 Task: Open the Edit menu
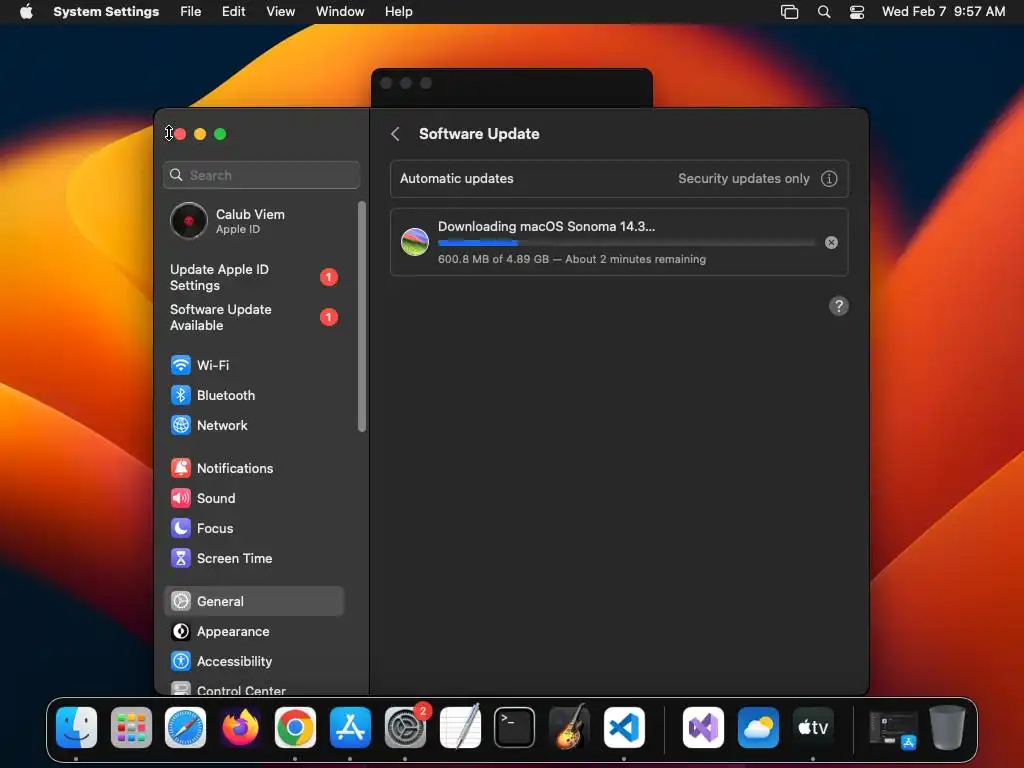click(233, 12)
